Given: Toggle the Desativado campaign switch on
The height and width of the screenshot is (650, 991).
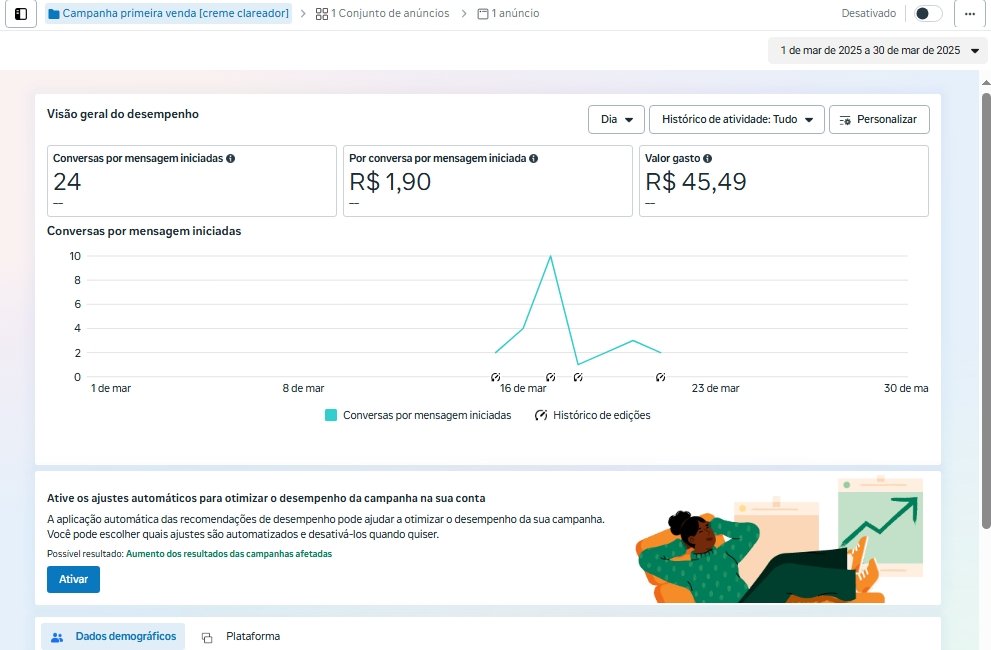Looking at the screenshot, I should click(927, 14).
